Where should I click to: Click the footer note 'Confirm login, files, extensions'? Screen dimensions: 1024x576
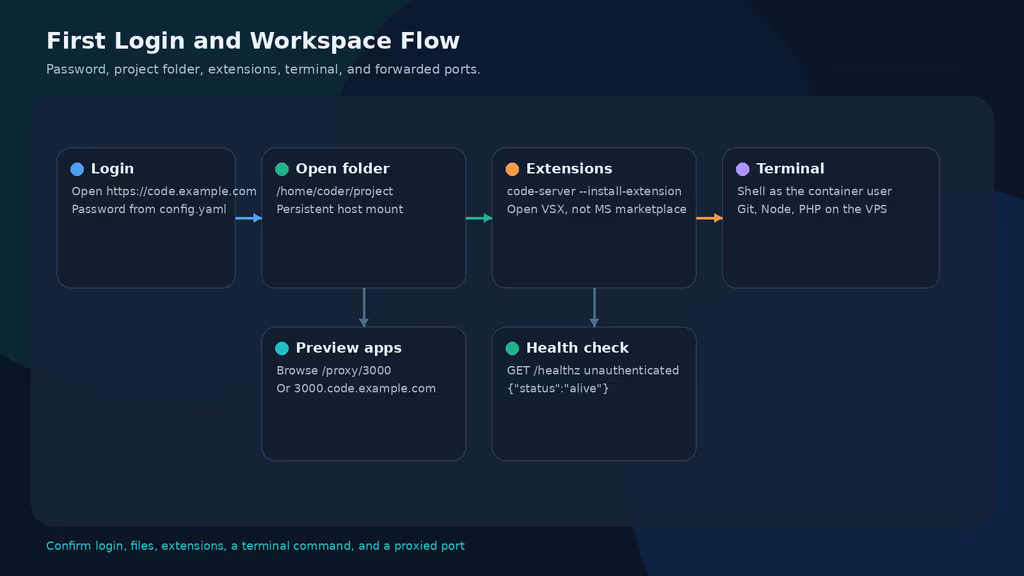coord(255,545)
